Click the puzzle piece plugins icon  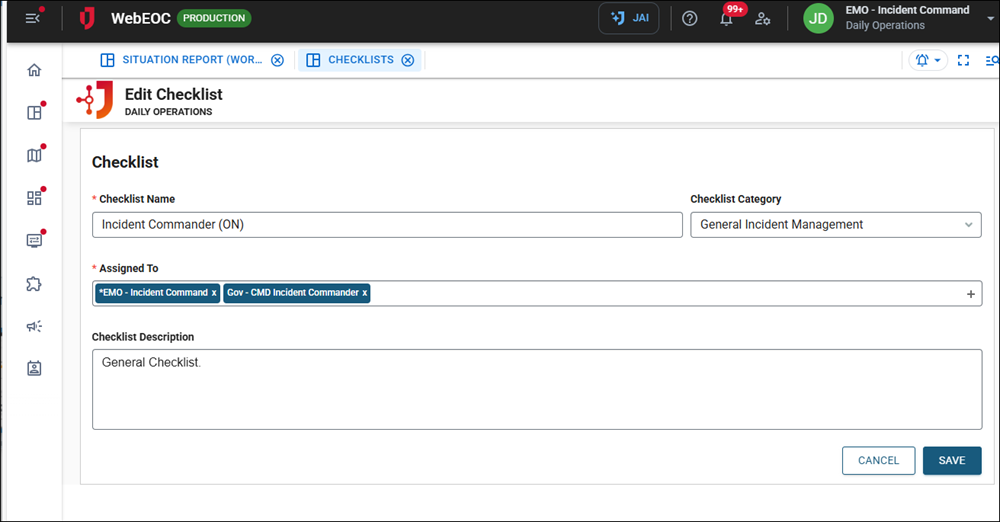click(34, 284)
